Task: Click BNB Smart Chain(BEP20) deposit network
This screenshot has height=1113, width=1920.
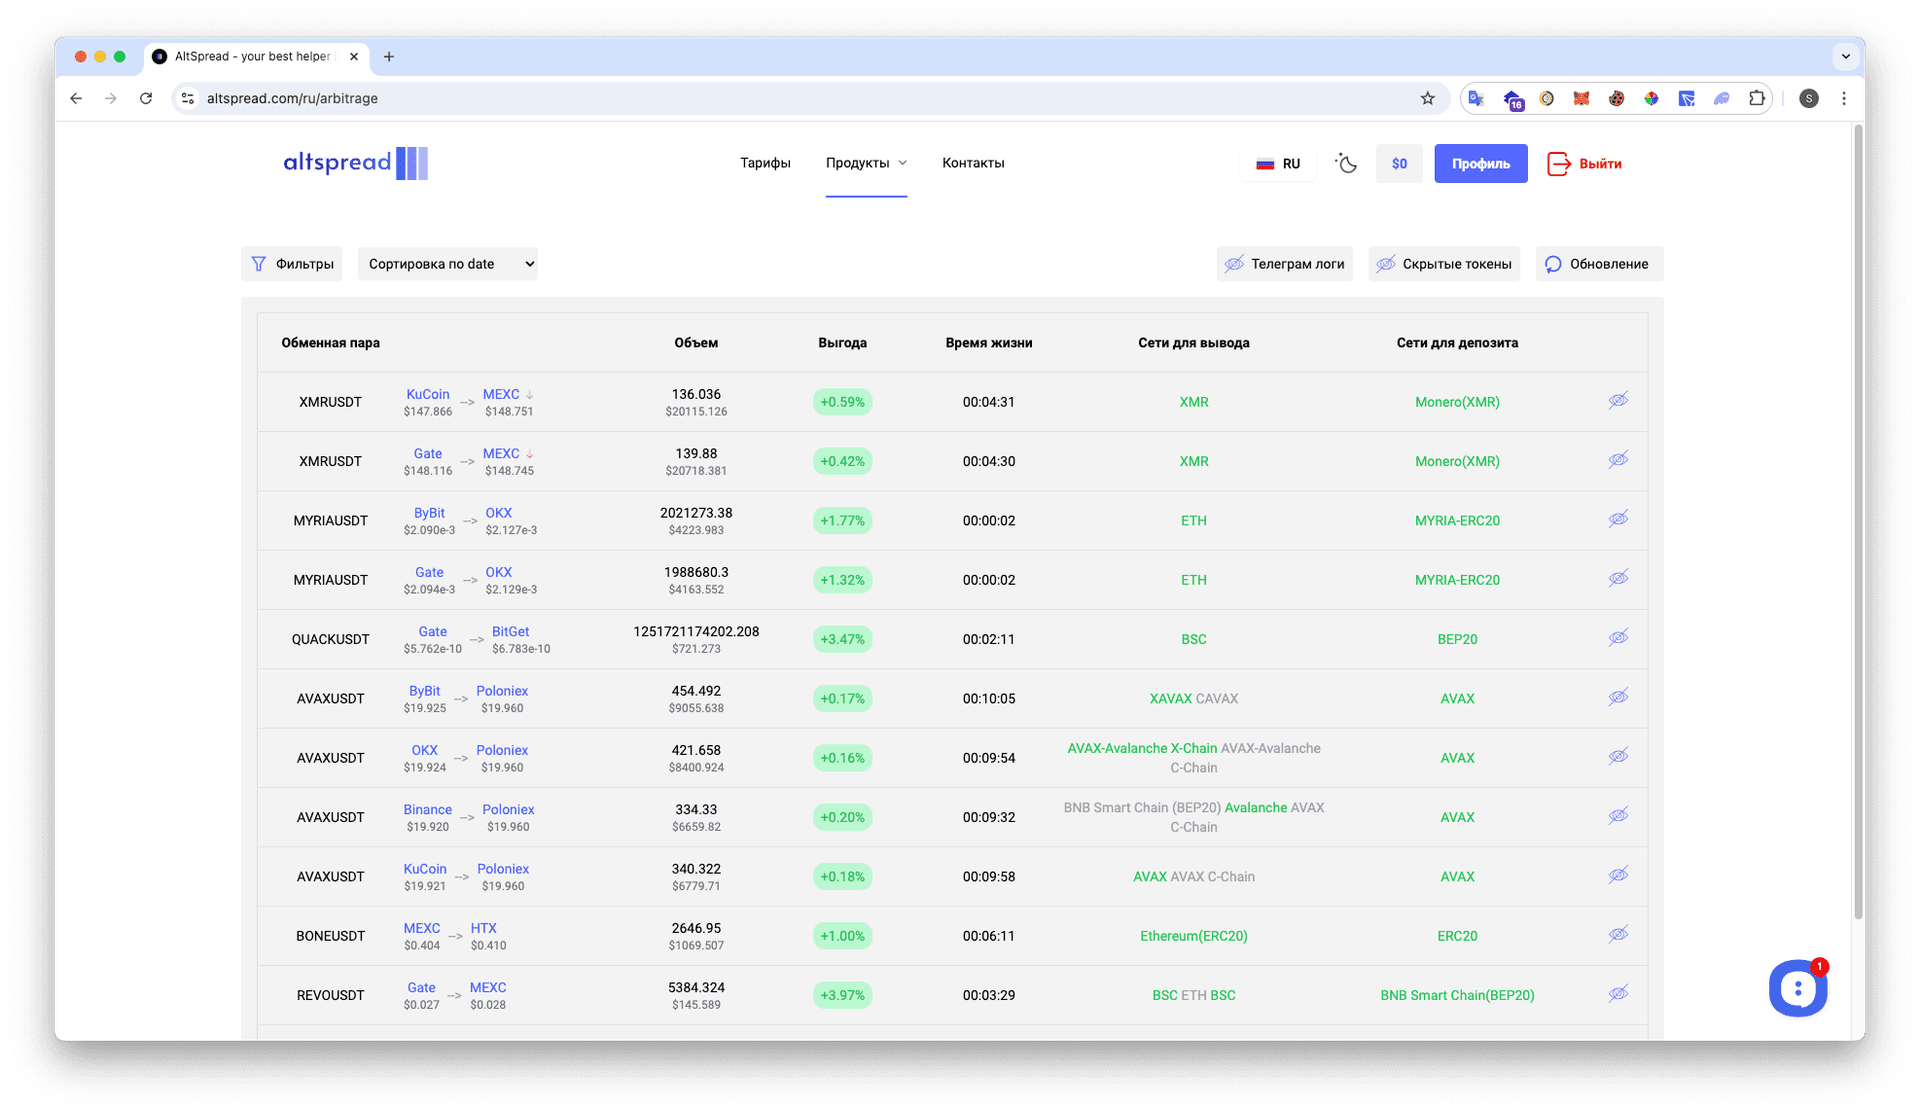Action: (x=1456, y=995)
